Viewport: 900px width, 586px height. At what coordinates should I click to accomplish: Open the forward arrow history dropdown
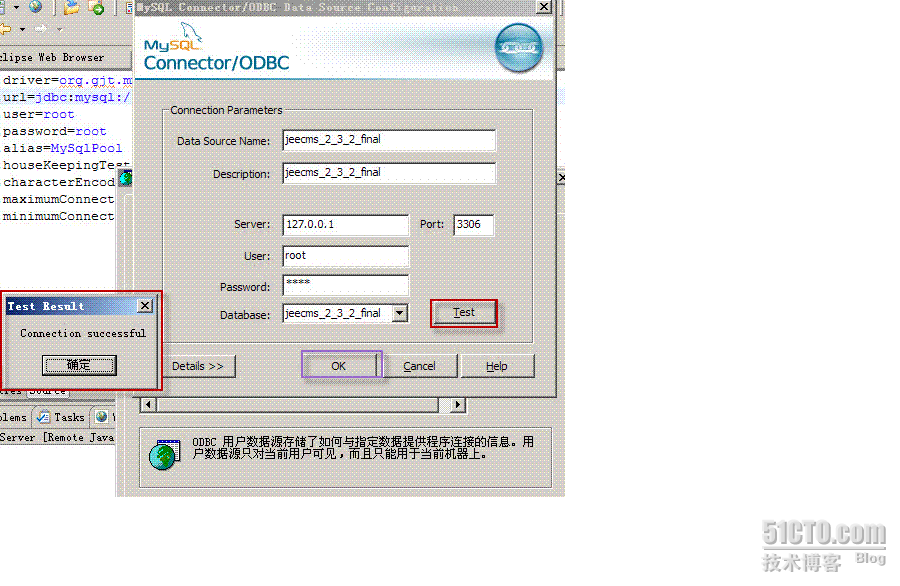59,29
